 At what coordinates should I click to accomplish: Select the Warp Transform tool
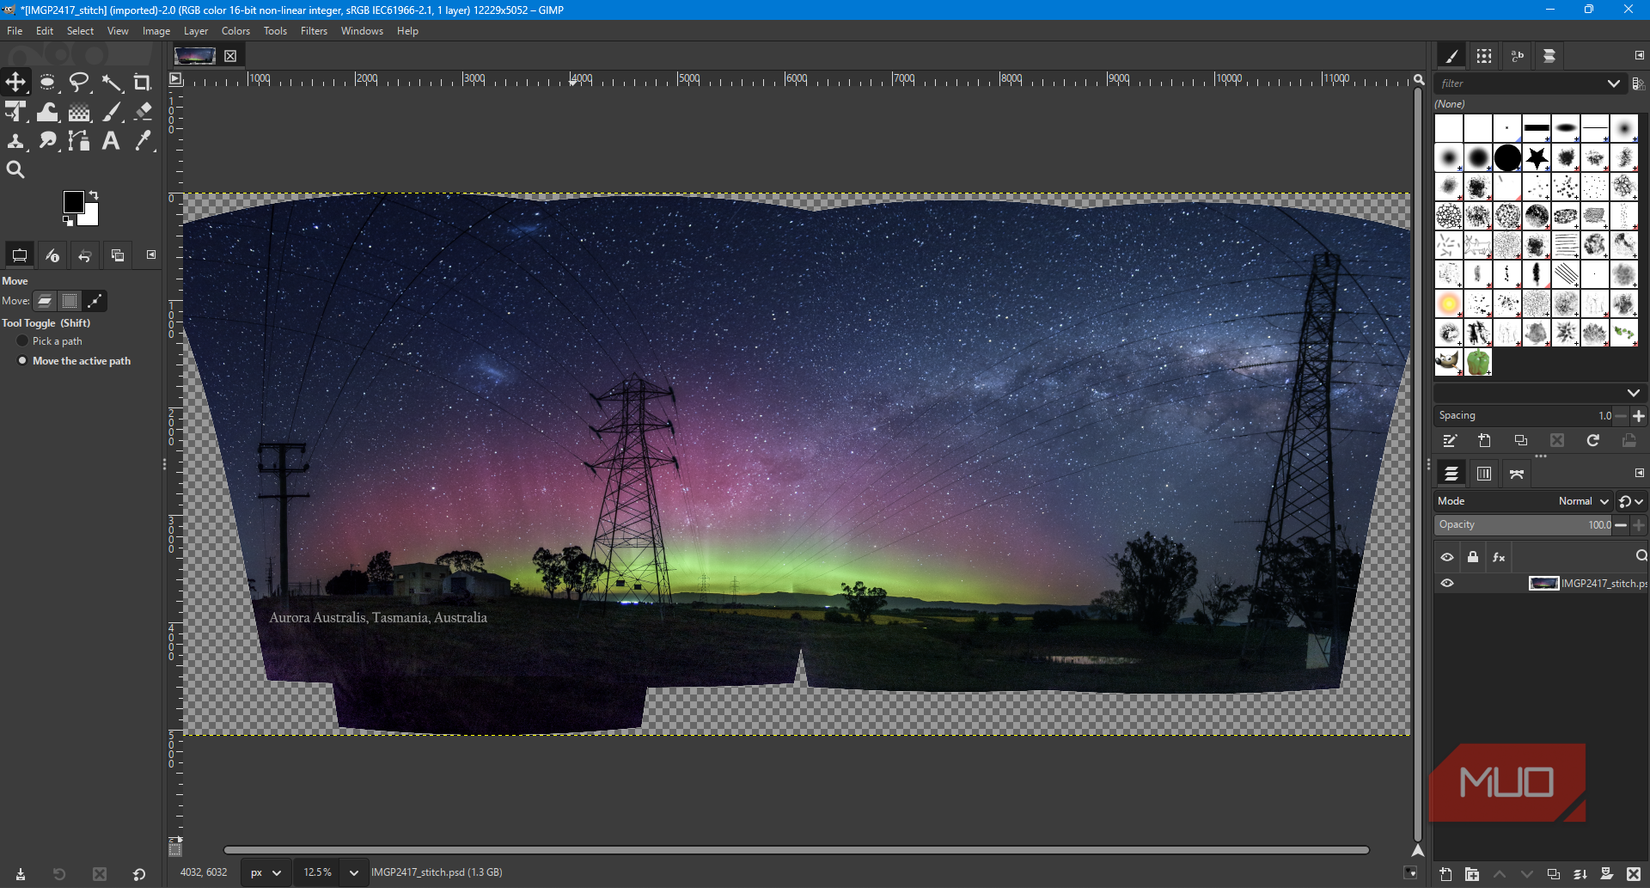point(47,112)
